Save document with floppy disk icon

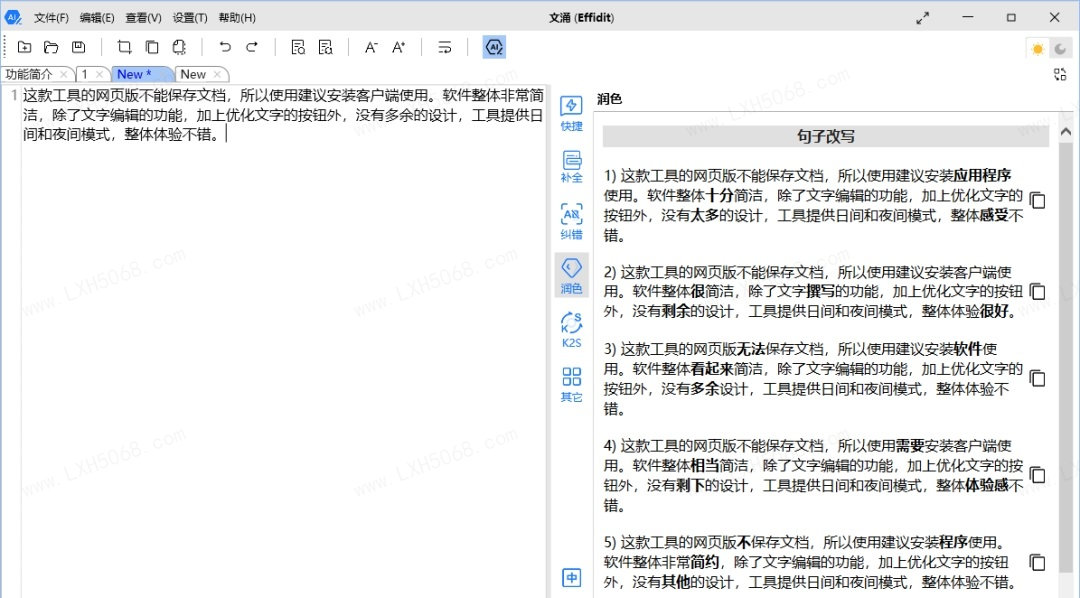click(79, 47)
